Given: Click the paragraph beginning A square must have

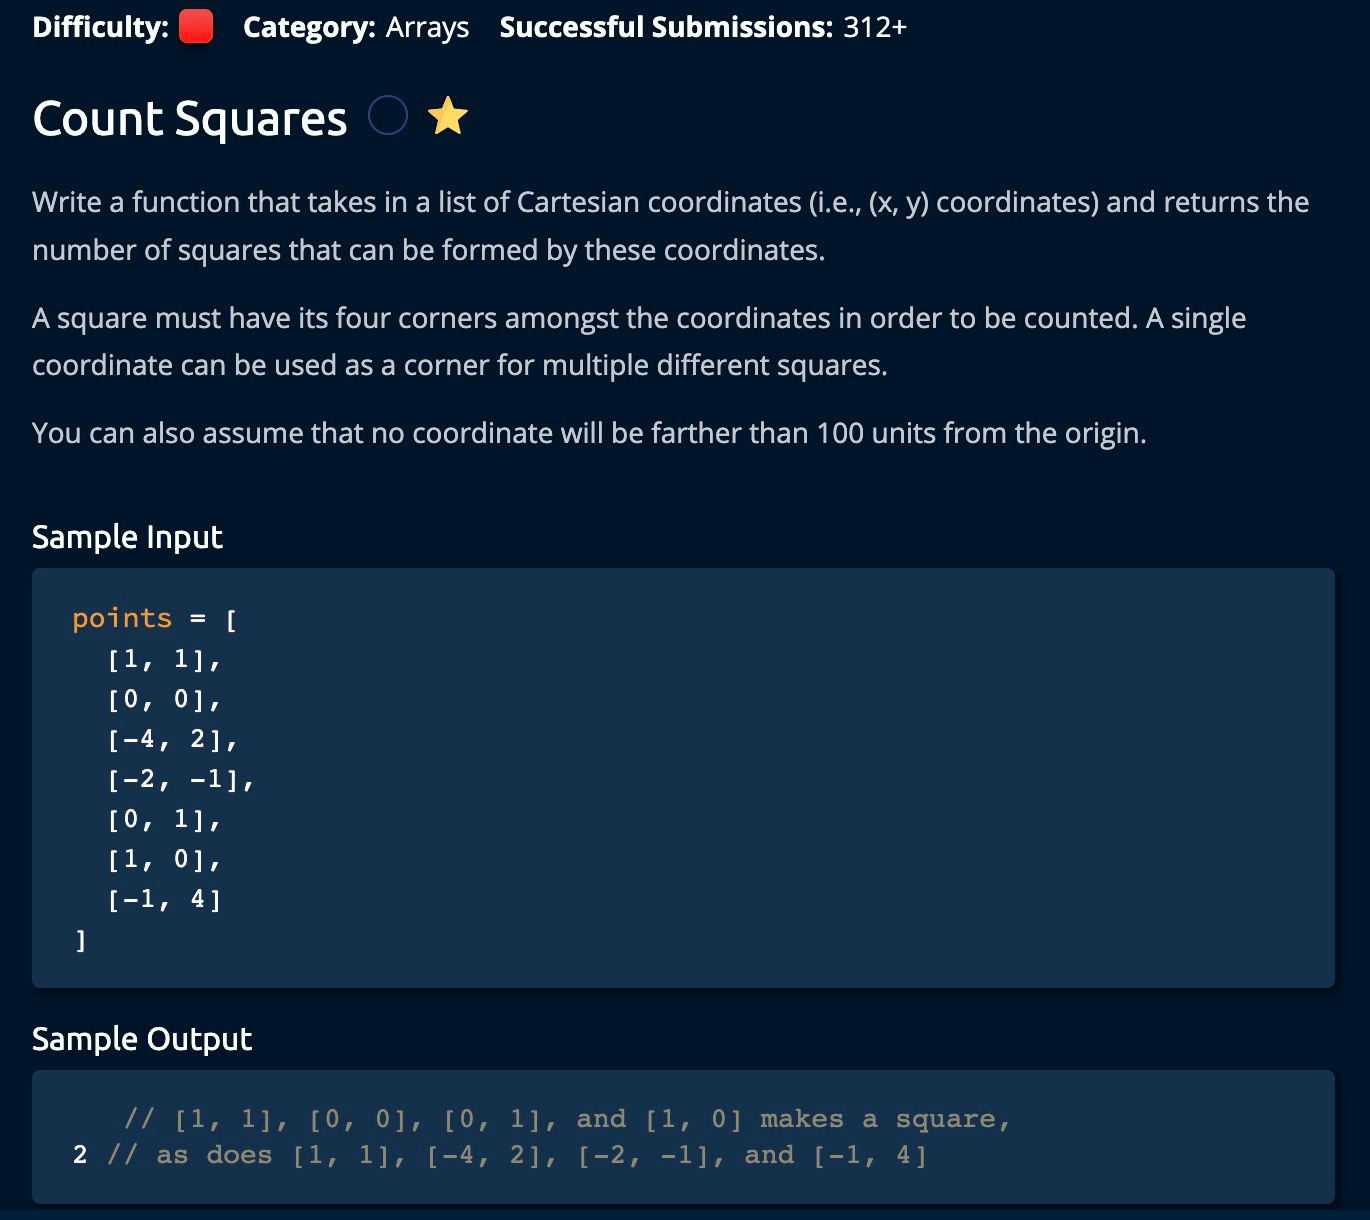Looking at the screenshot, I should click(639, 342).
